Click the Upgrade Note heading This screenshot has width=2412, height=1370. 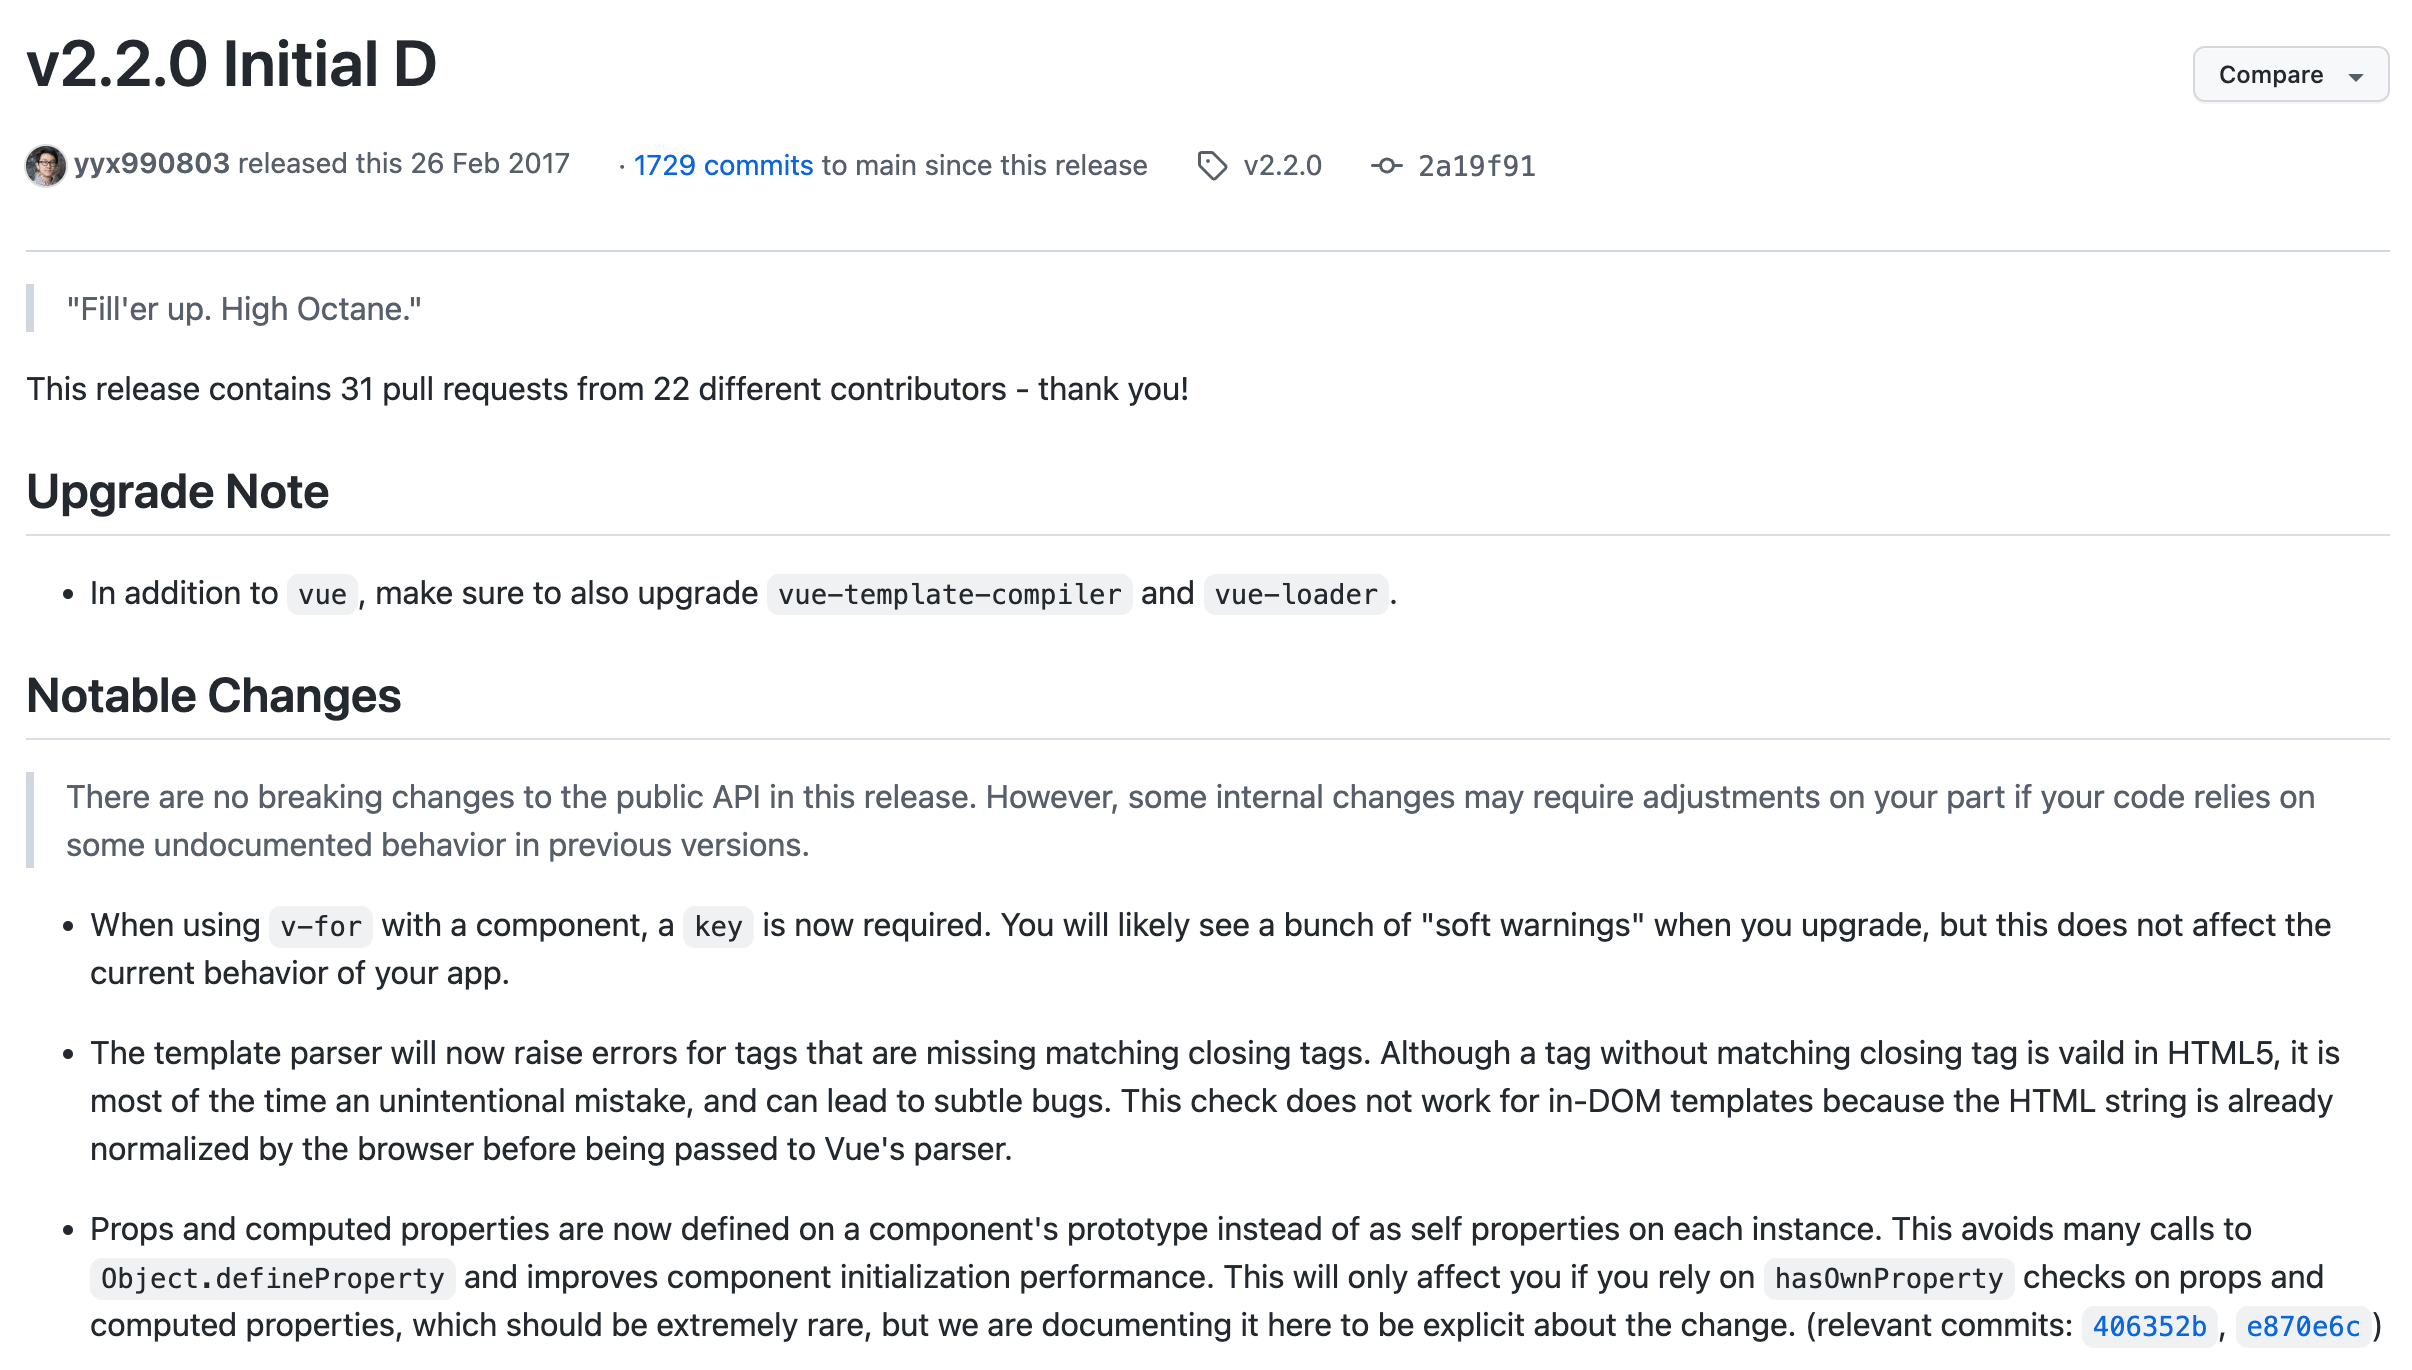coord(178,492)
